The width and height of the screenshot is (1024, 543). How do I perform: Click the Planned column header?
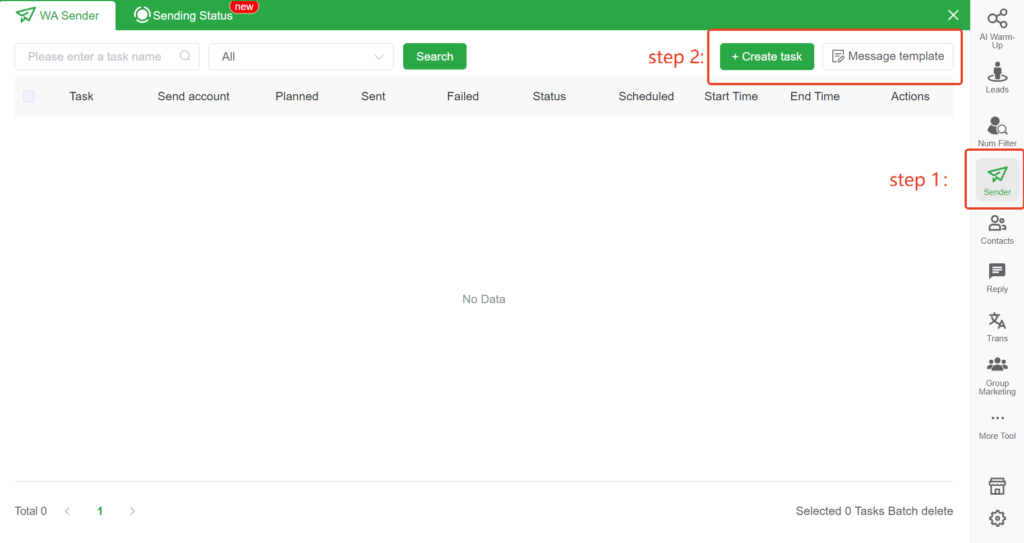[296, 96]
